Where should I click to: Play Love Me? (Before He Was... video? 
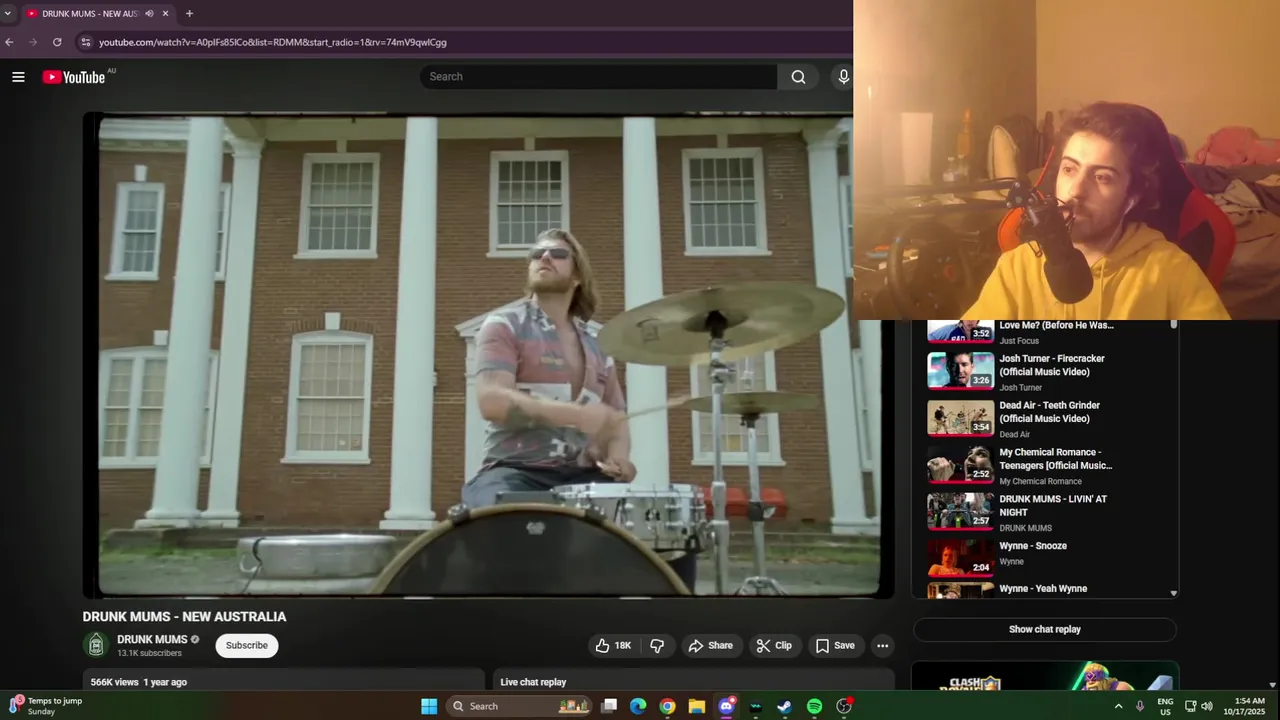pyautogui.click(x=1056, y=325)
